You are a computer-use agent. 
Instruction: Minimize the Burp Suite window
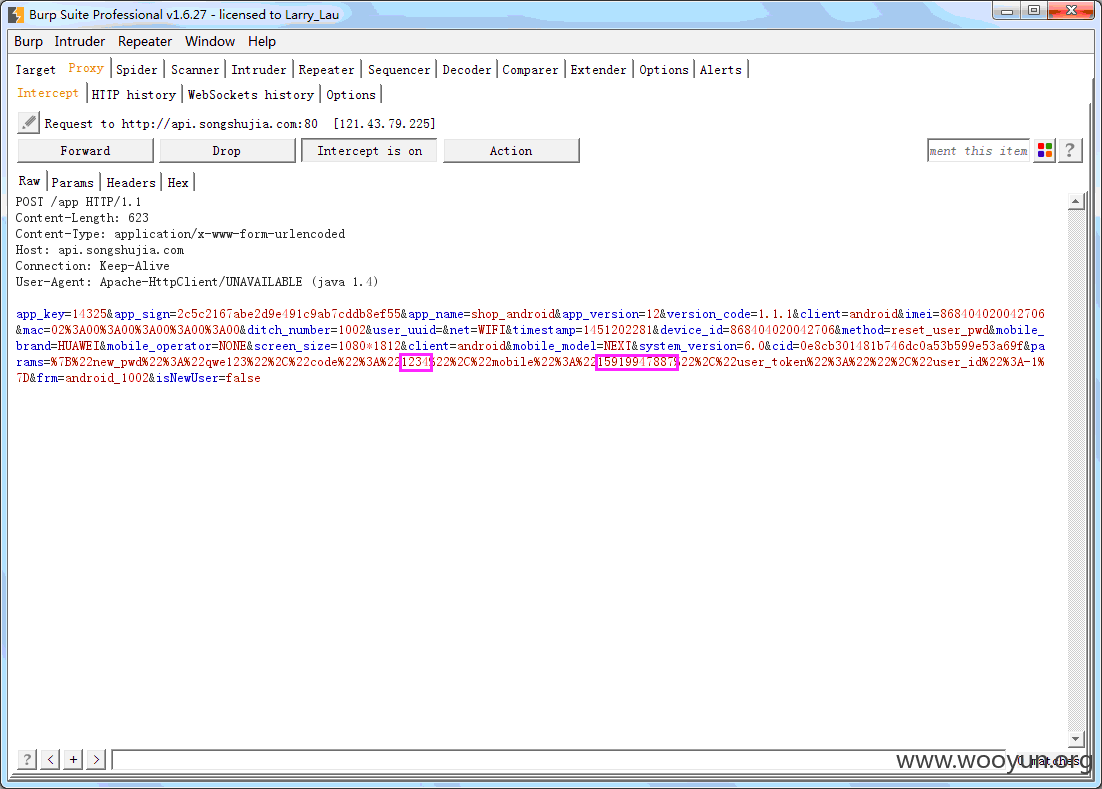1006,11
